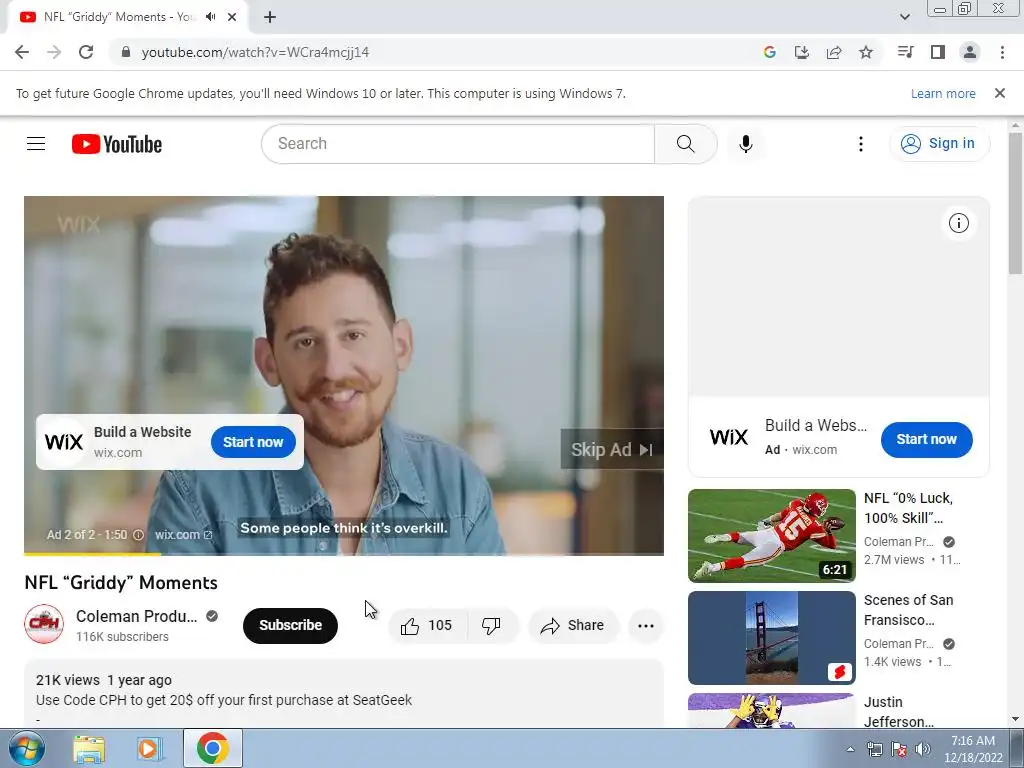This screenshot has width=1024, height=768.
Task: Open Chrome profile avatar
Action: [x=970, y=52]
